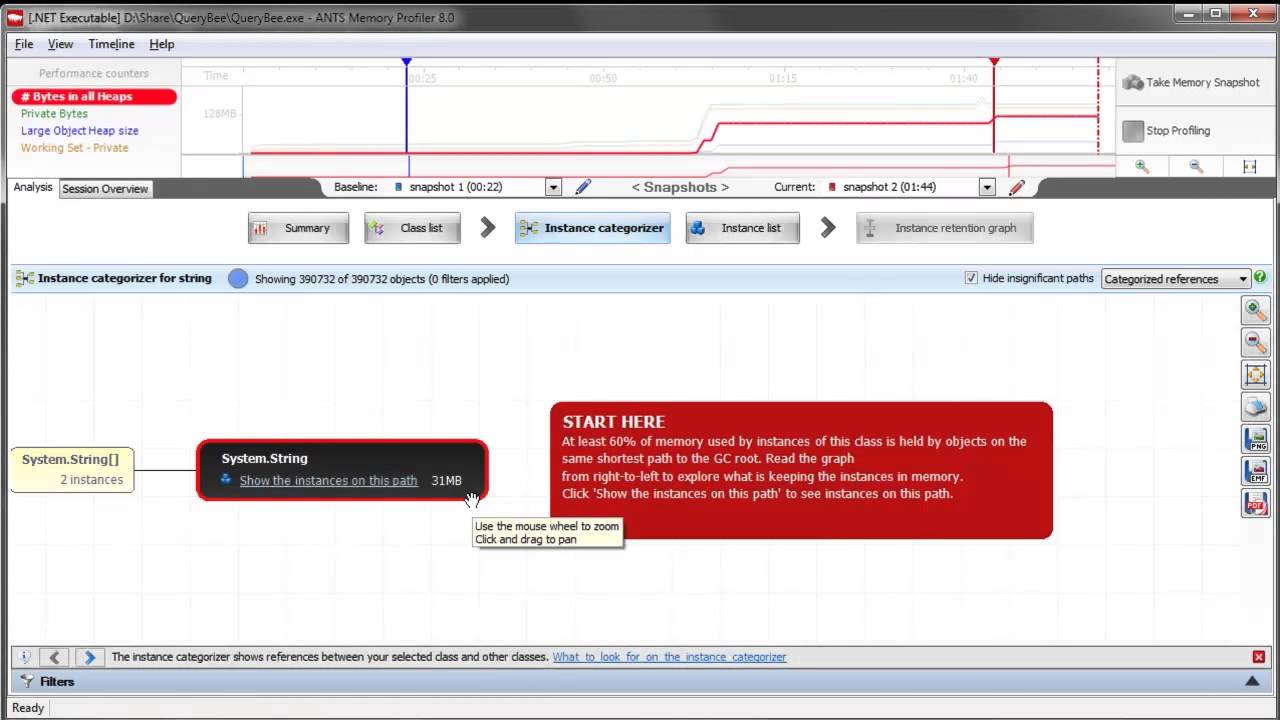
Task: Select the Private Bytes counter
Action: coord(54,114)
